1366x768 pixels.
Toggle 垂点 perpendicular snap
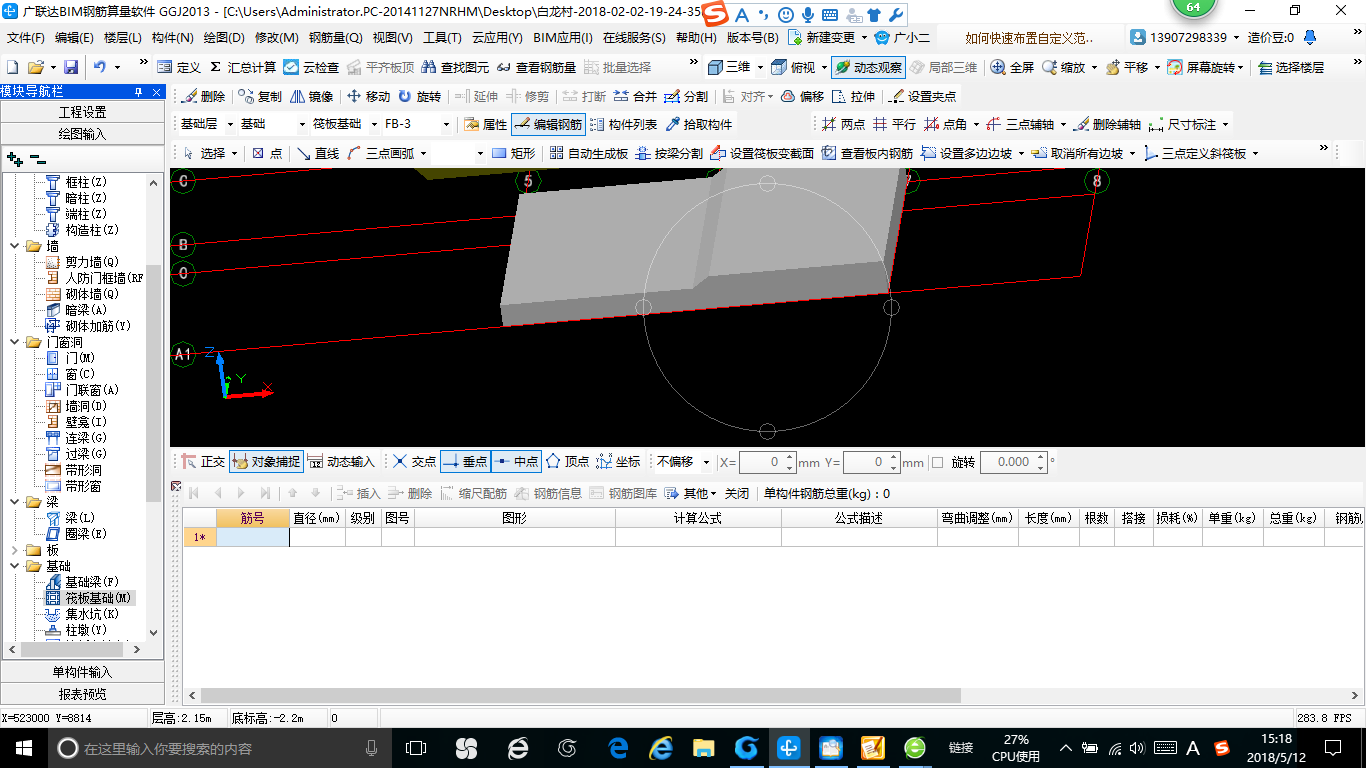465,462
